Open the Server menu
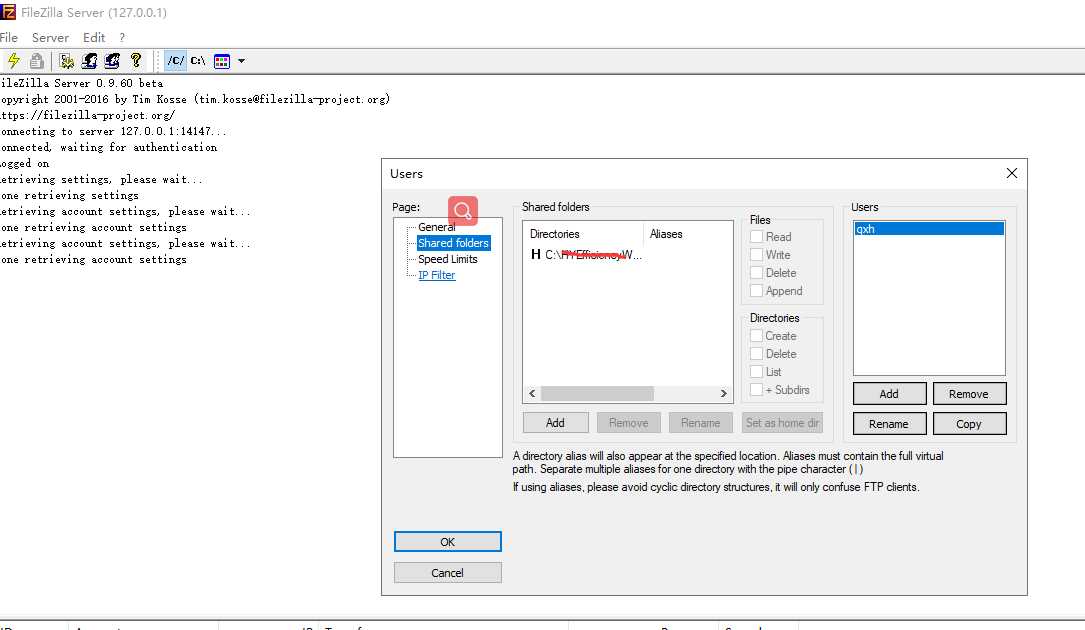 (50, 37)
